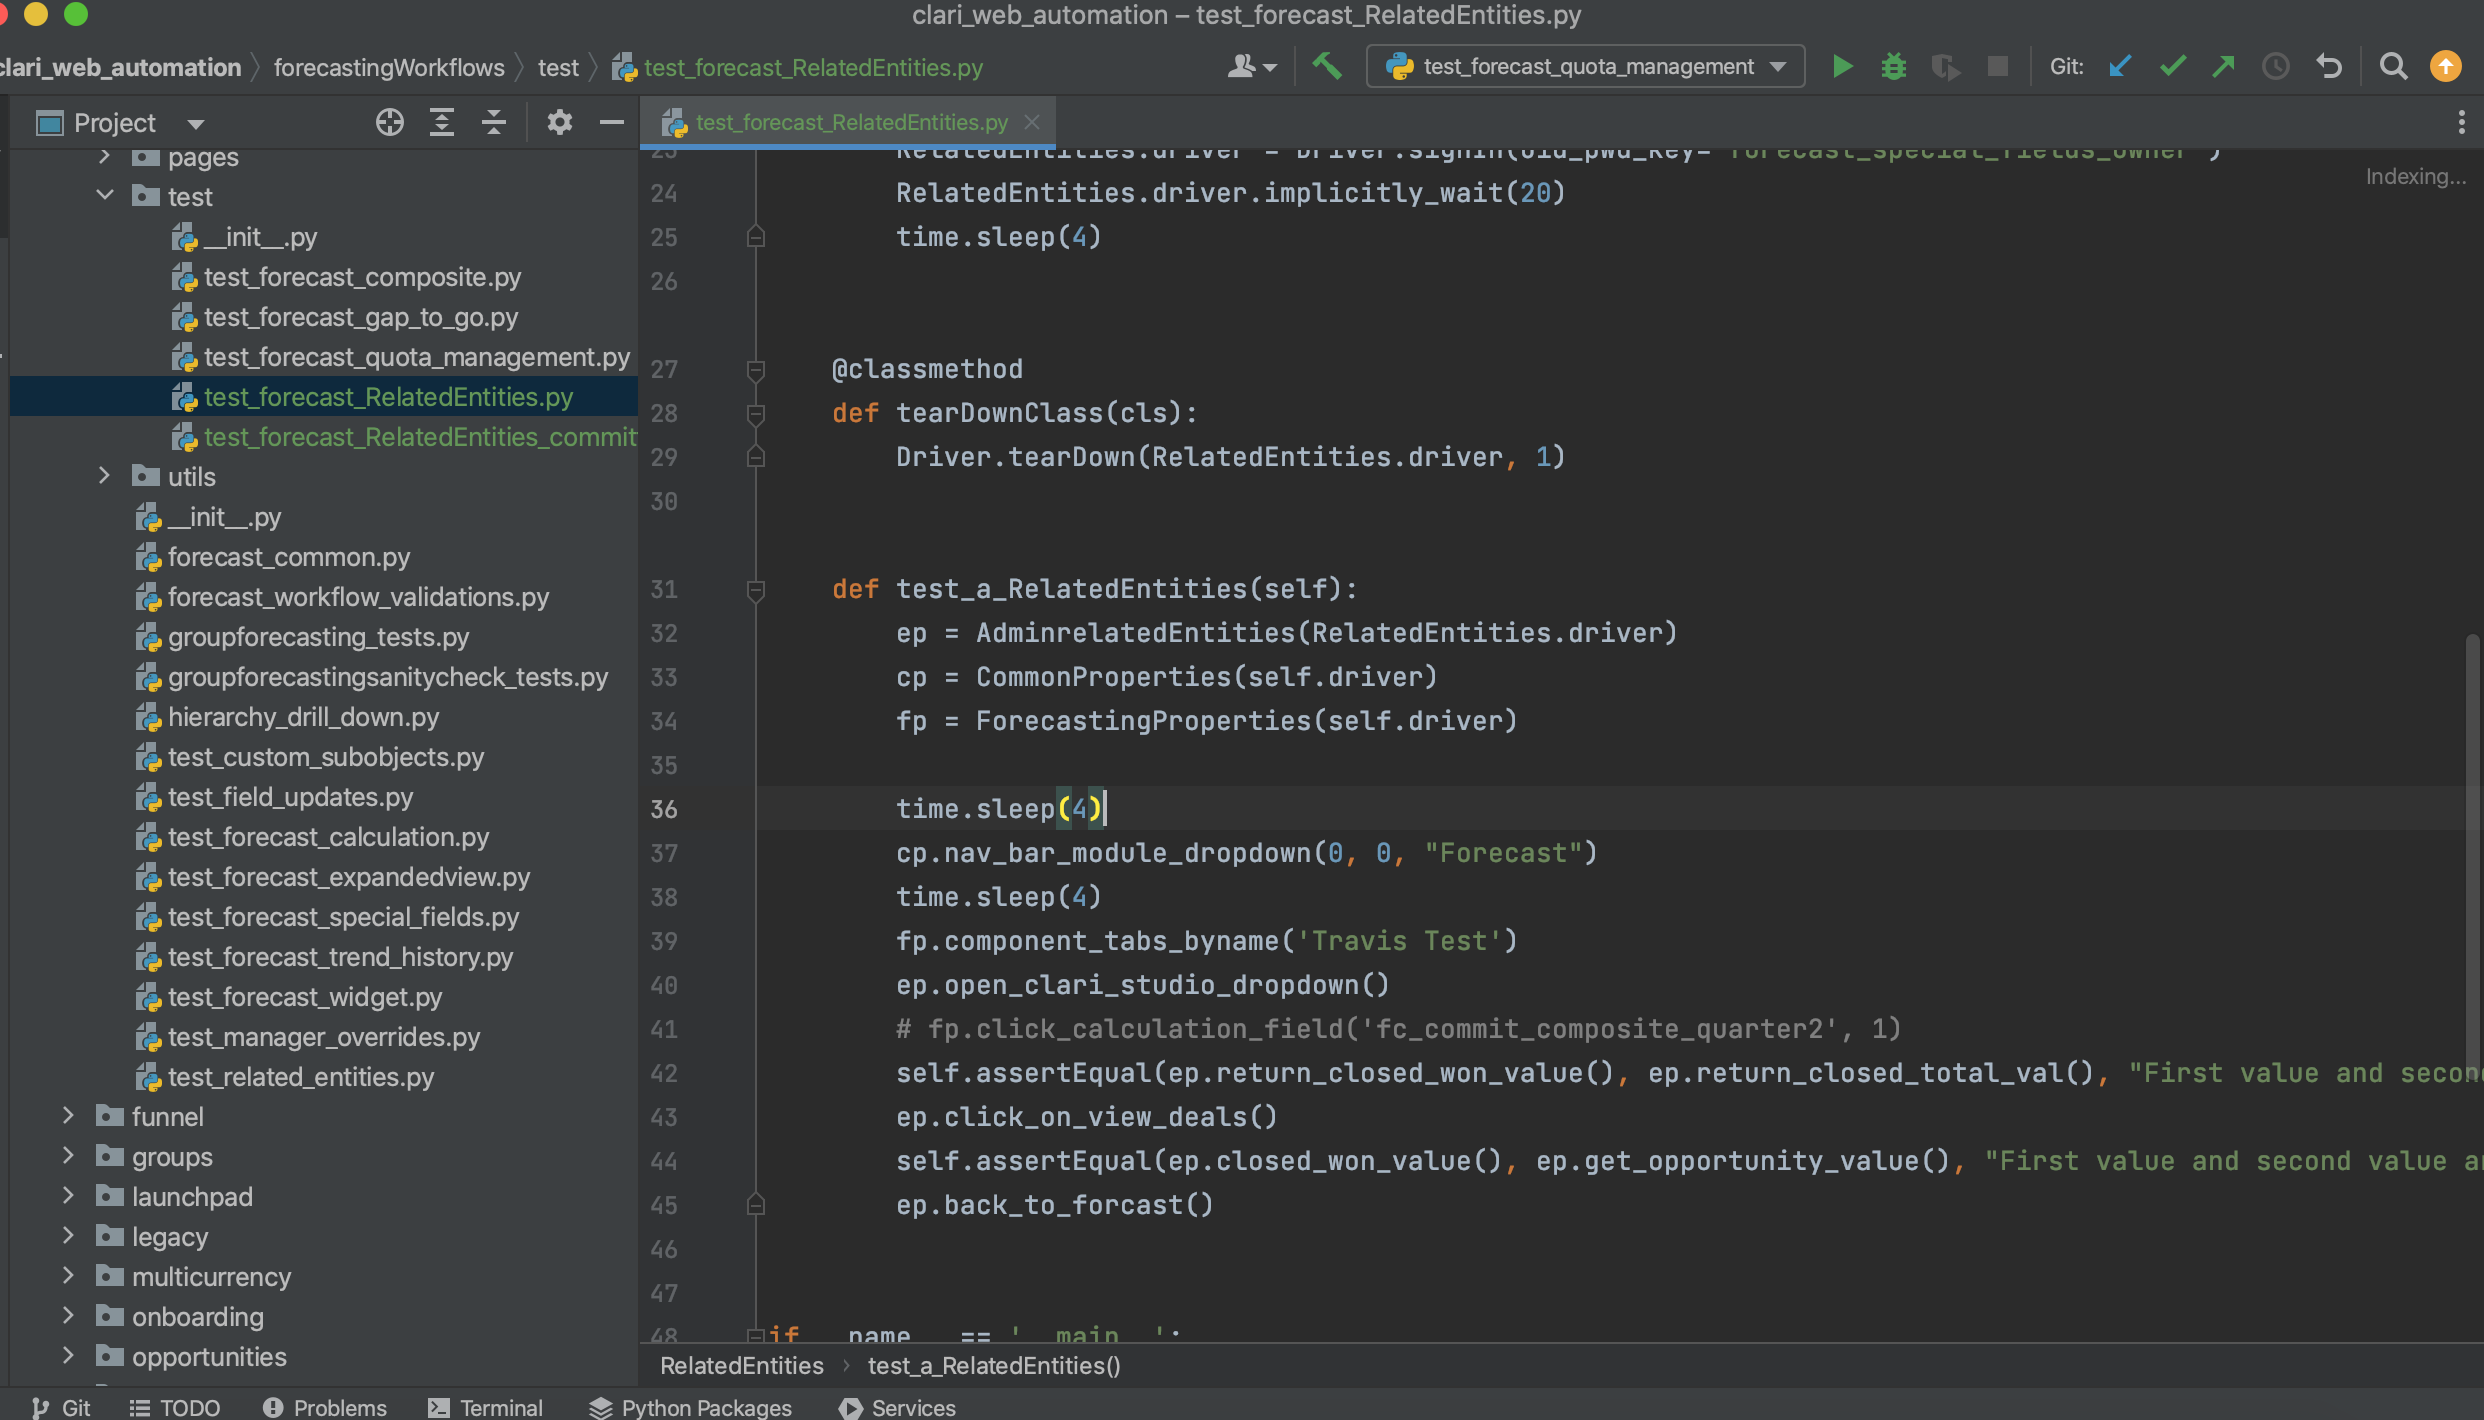Image resolution: width=2484 pixels, height=1420 pixels.
Task: Toggle fold marker at test_a_RelatedEntities definition
Action: (756, 590)
